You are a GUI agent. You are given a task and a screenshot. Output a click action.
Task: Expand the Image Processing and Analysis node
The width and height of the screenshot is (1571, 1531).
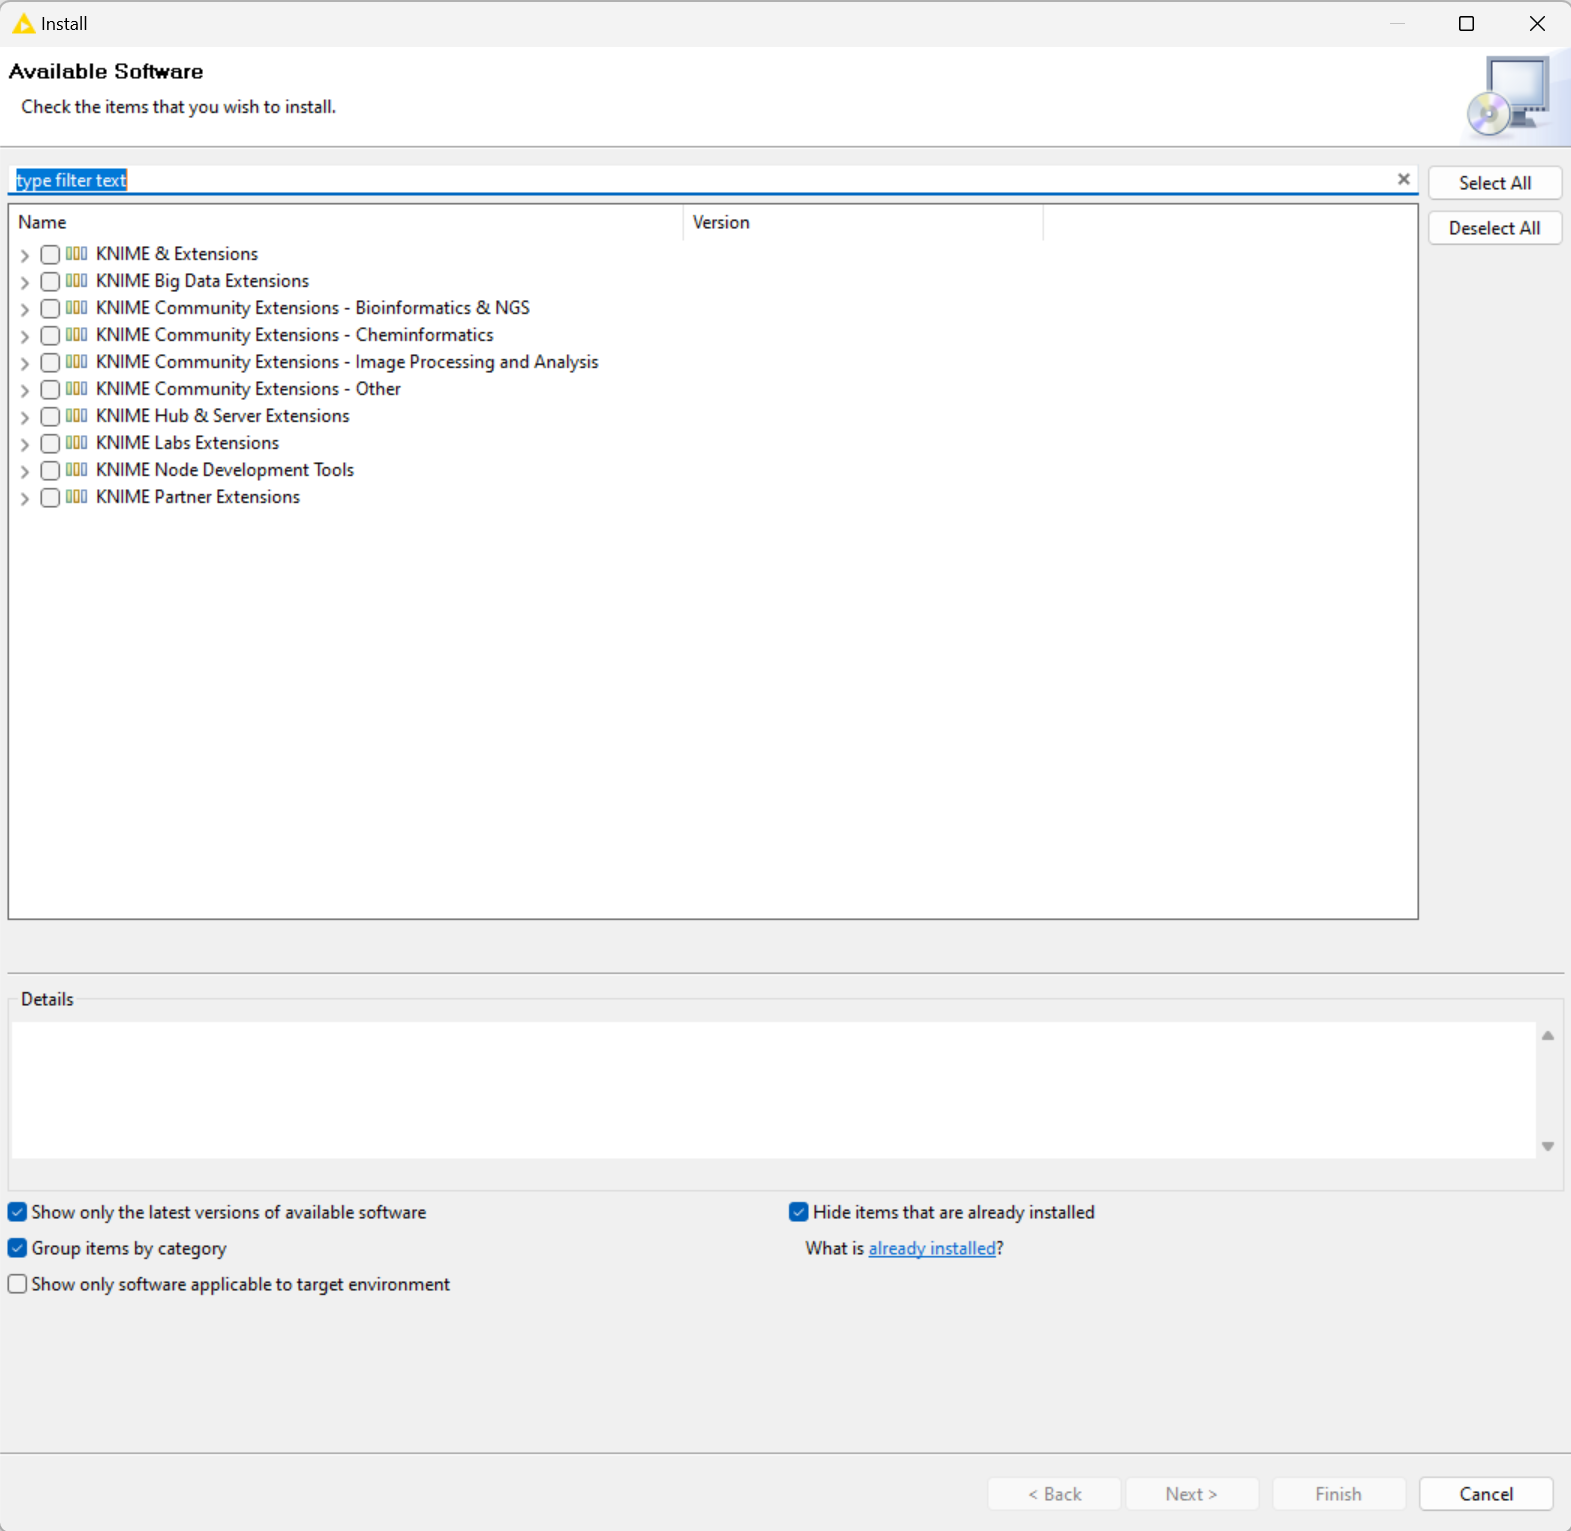(25, 364)
